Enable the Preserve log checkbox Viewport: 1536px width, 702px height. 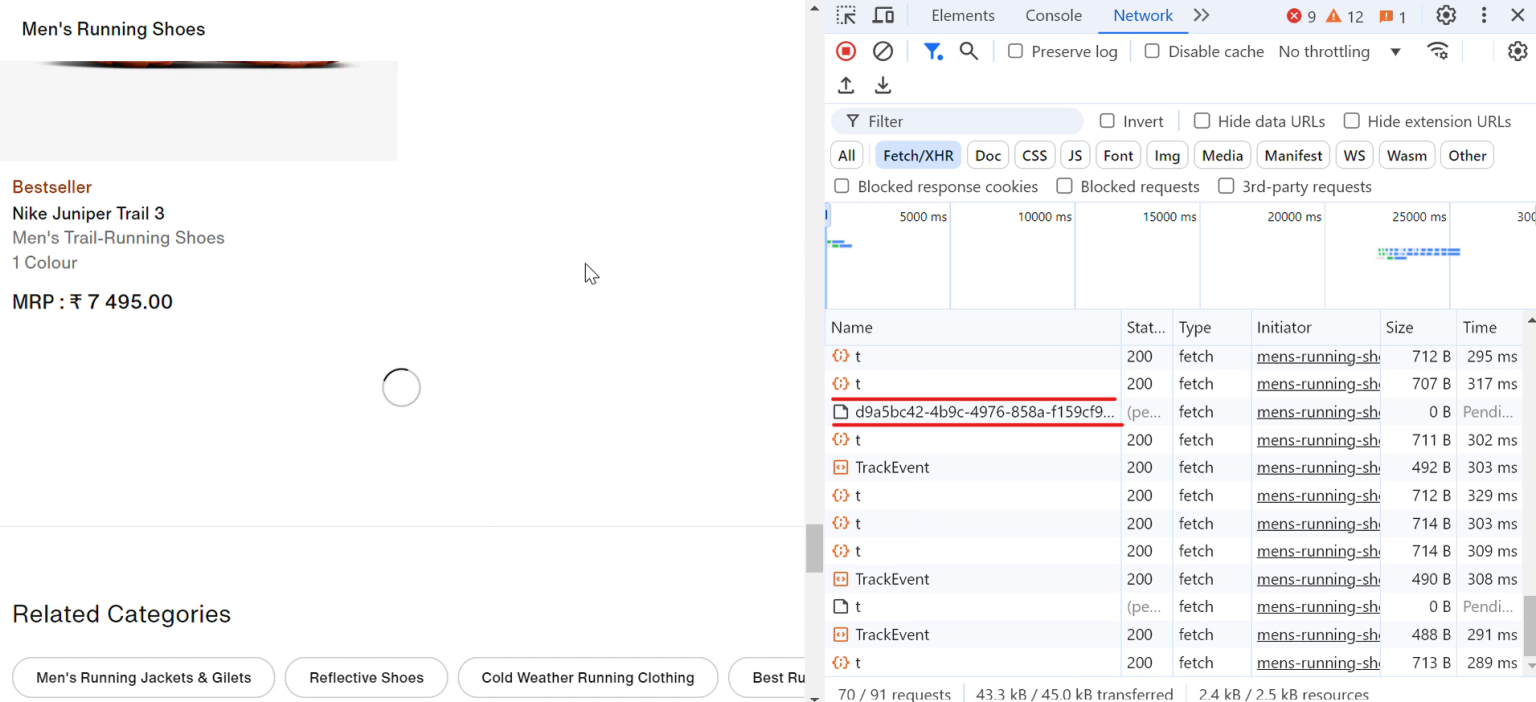tap(1015, 51)
